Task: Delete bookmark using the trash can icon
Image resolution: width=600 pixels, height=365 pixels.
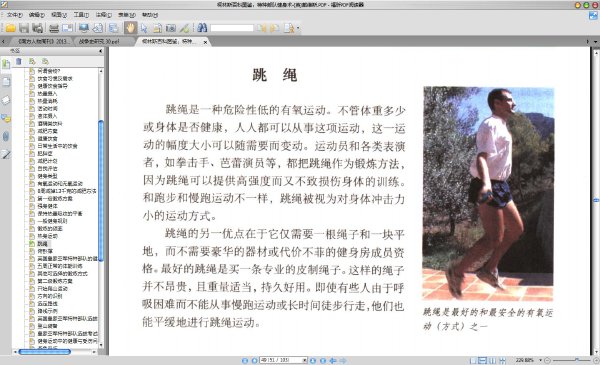Action: click(19, 61)
